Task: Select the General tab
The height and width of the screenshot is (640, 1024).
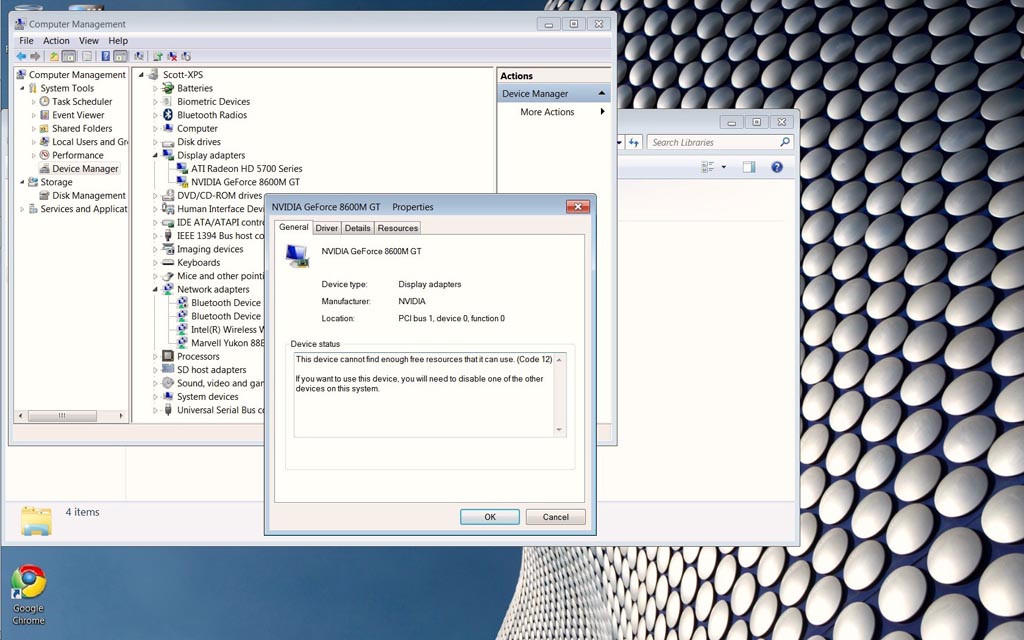Action: [x=294, y=227]
